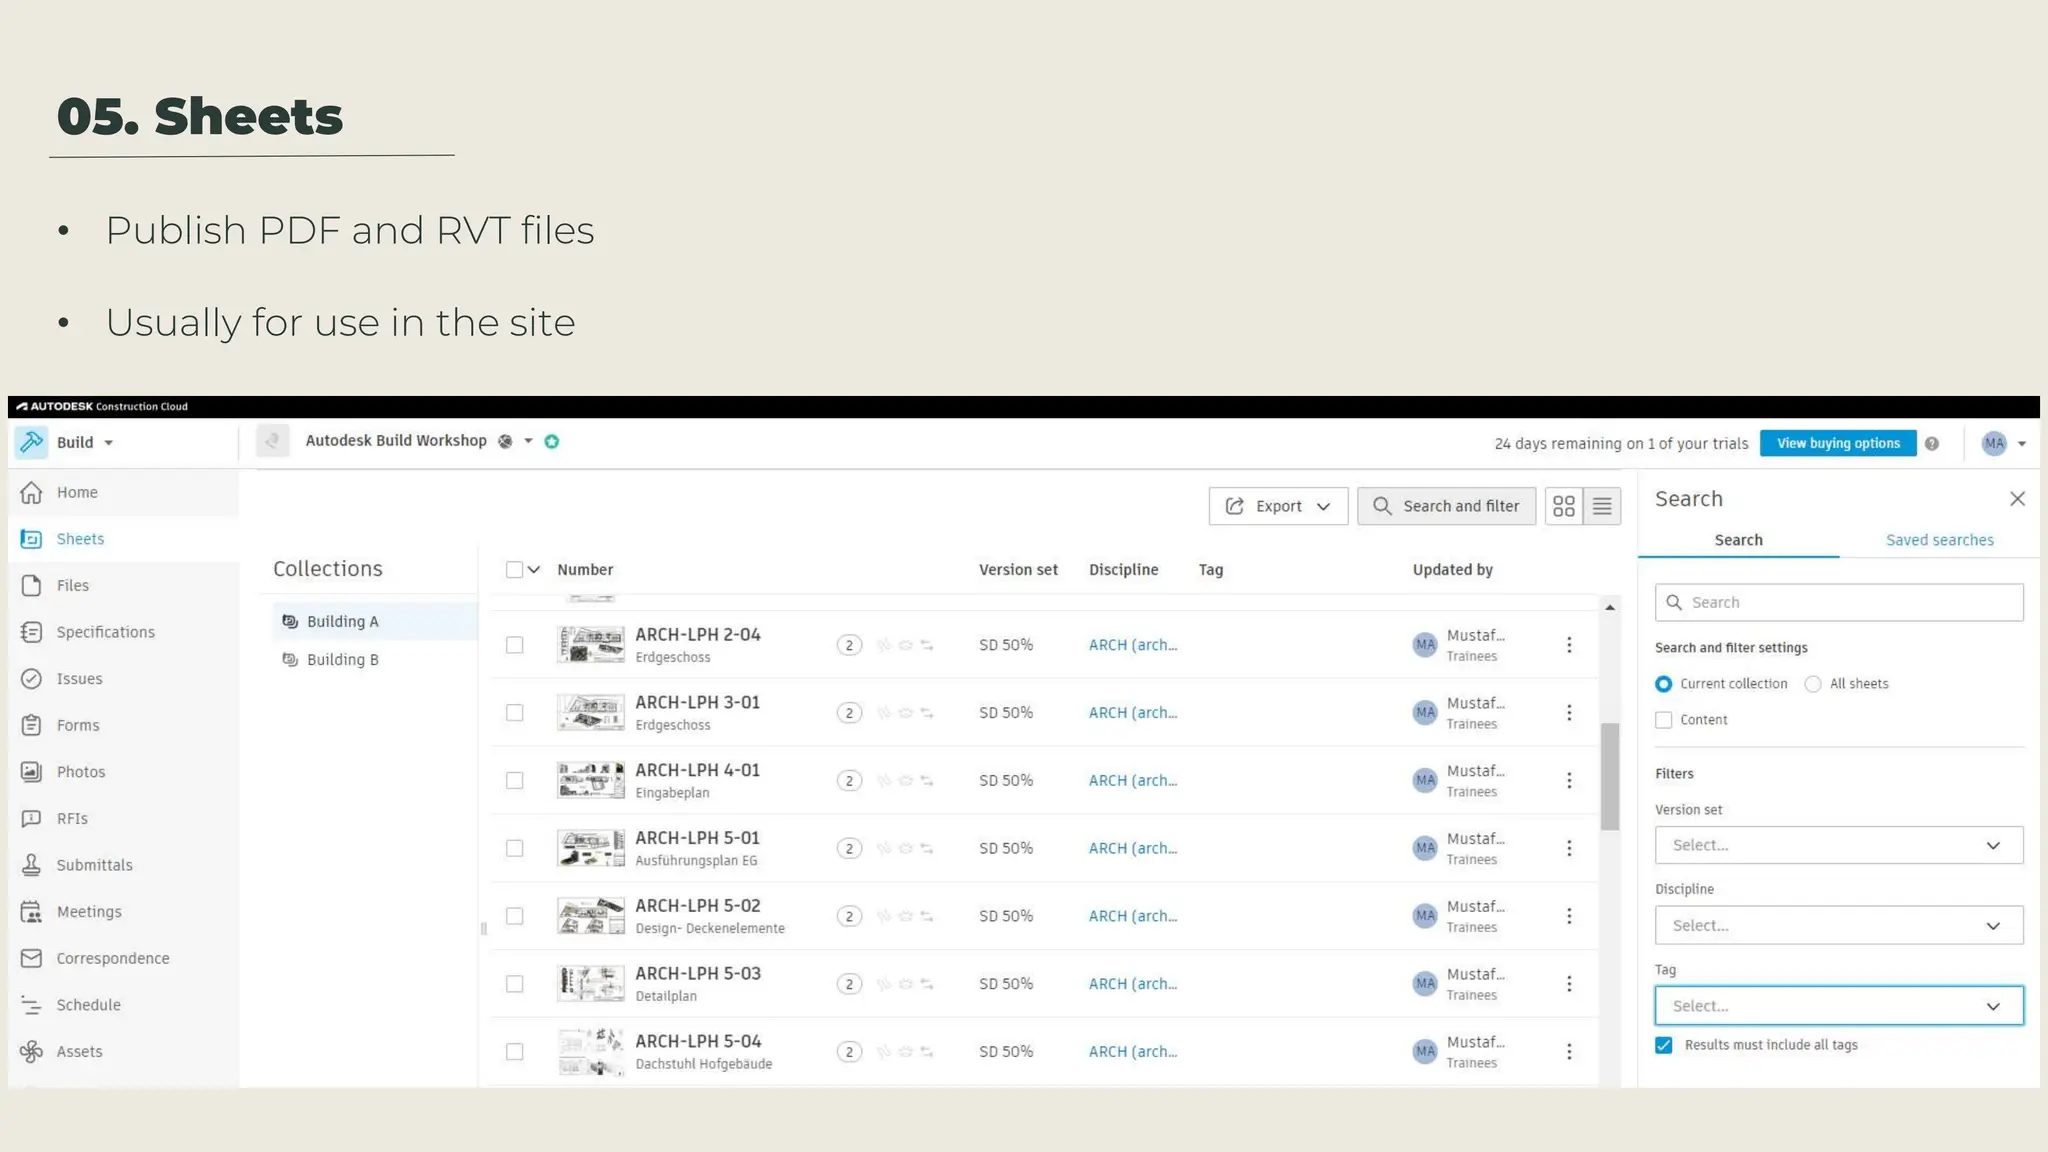
Task: Click View buying options button
Action: coord(1838,443)
